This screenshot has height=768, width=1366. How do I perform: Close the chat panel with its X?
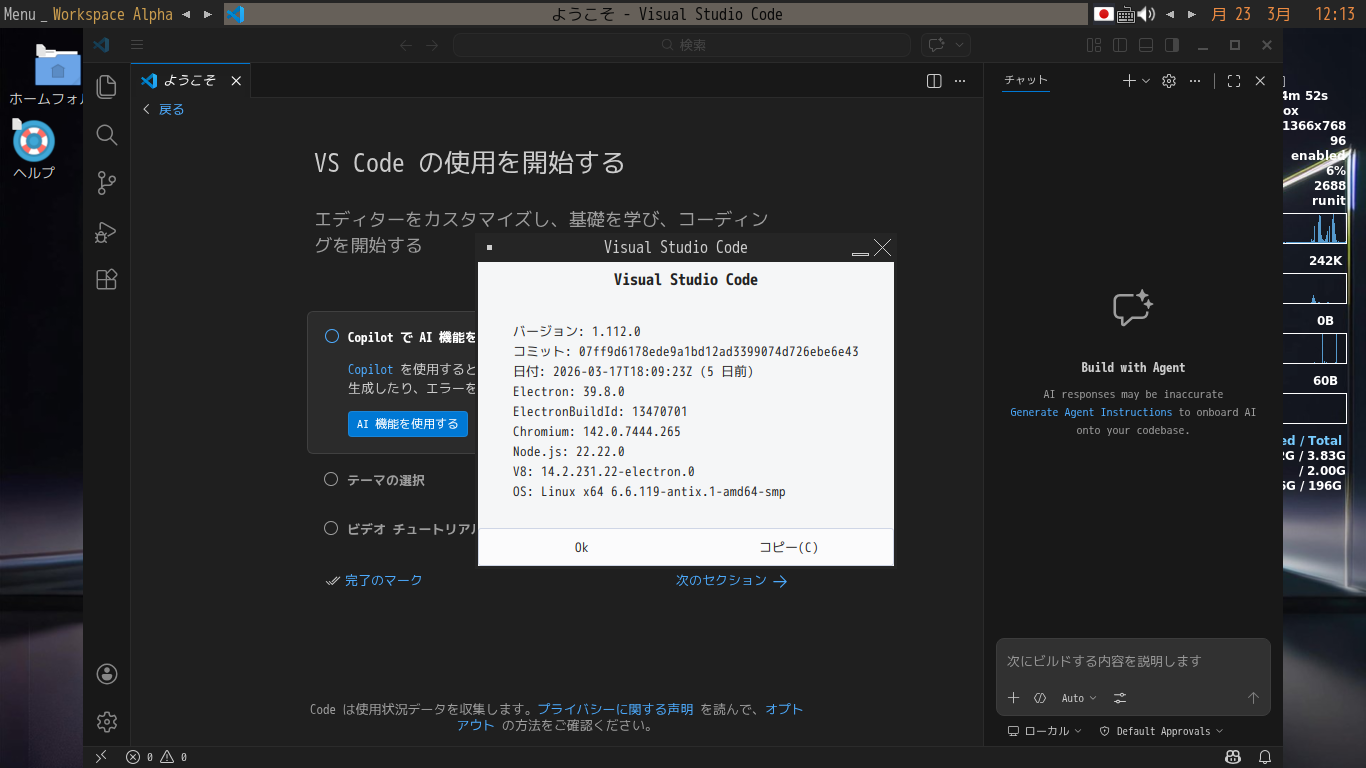coord(1260,81)
